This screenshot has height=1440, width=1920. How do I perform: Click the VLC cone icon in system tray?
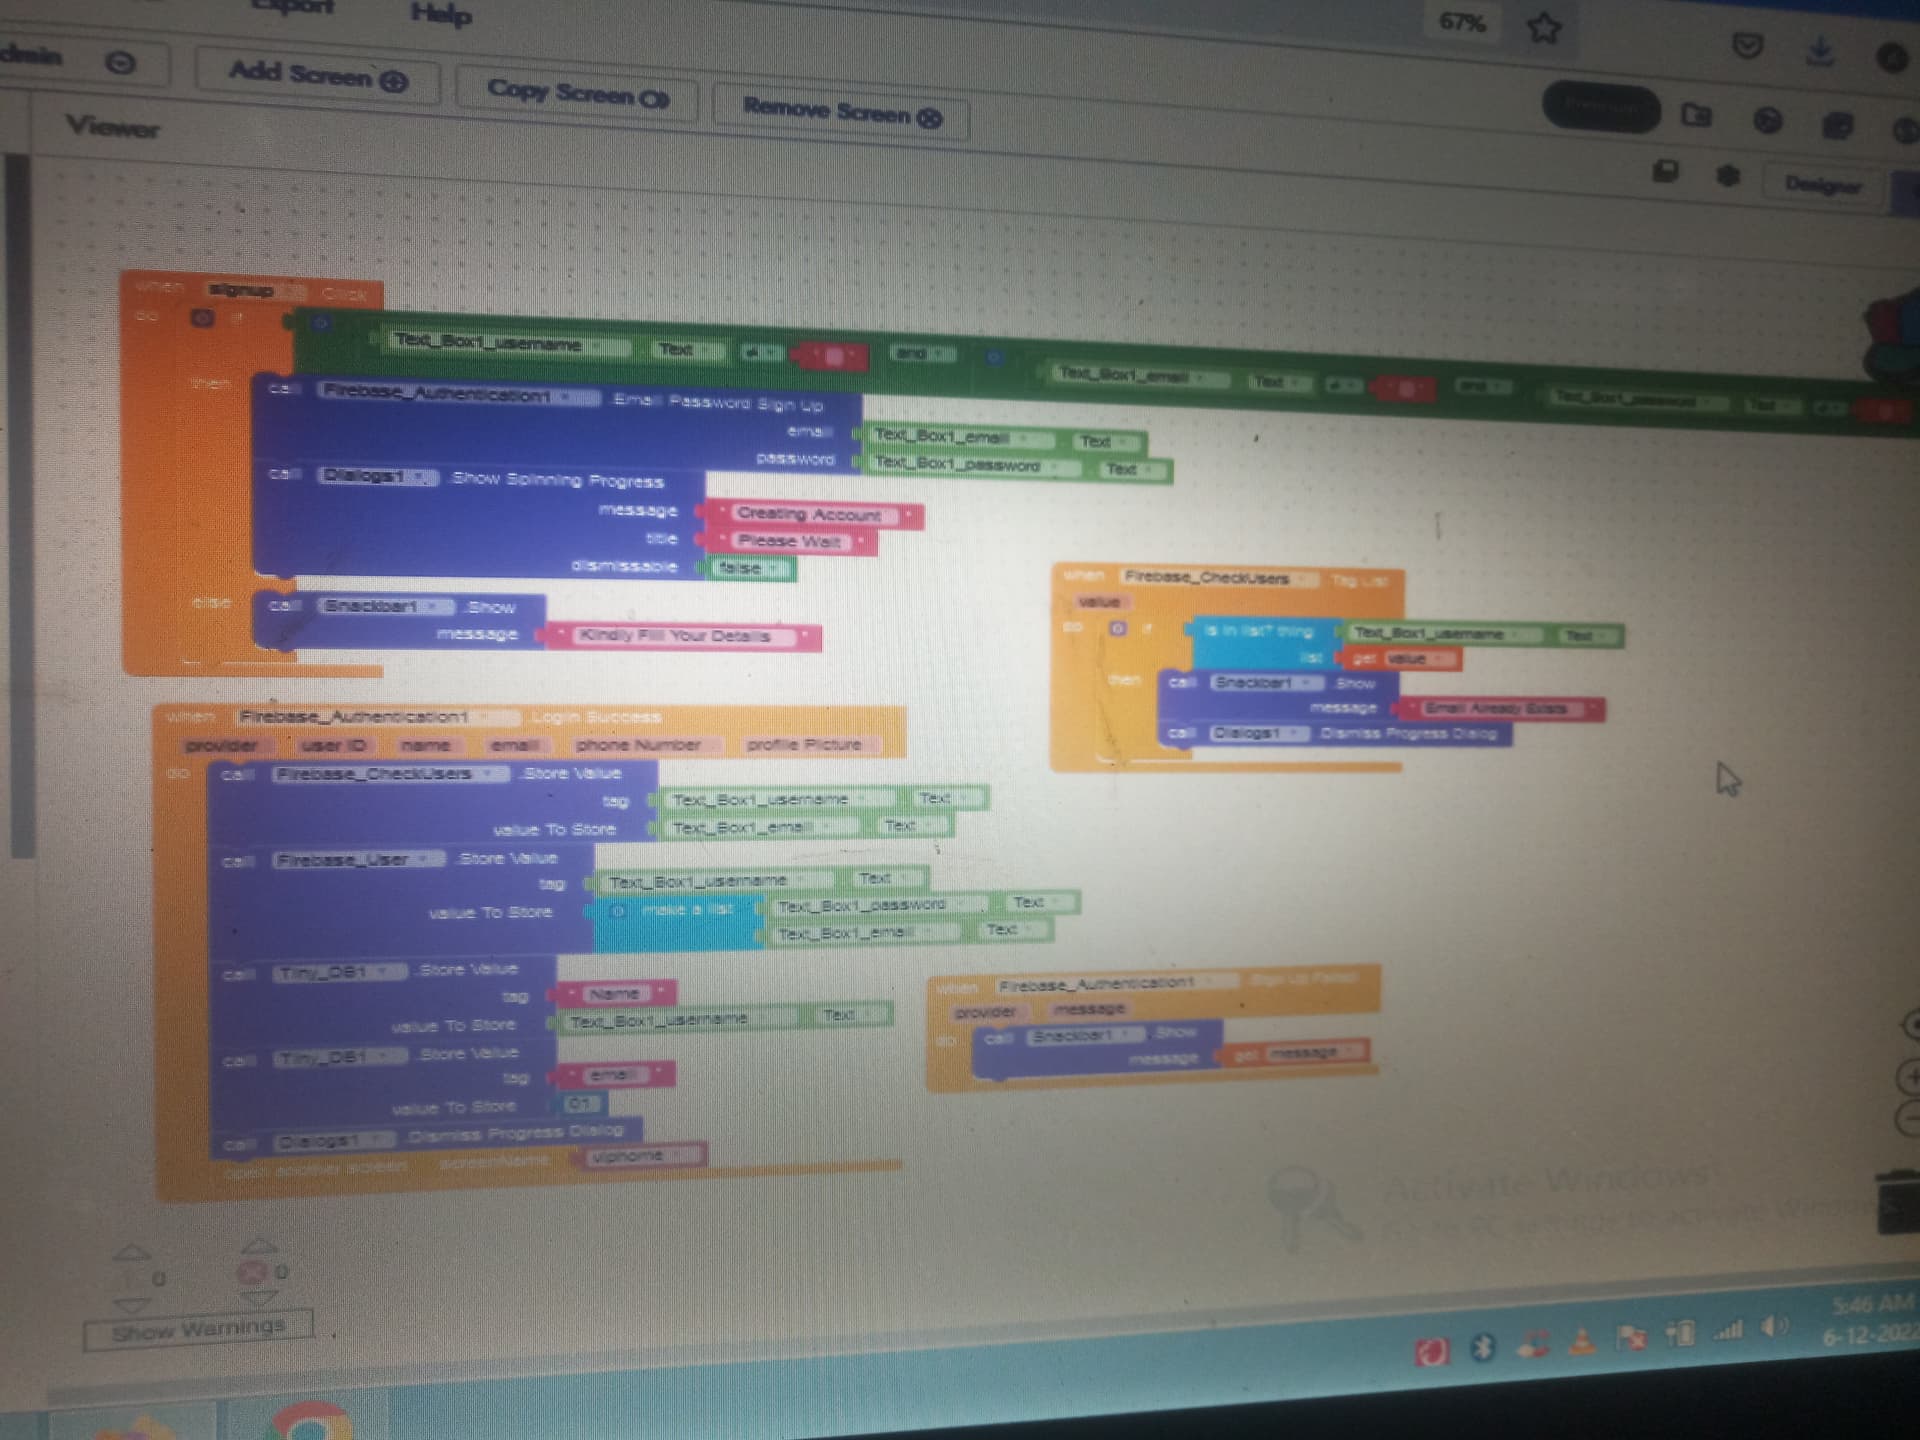click(x=1582, y=1341)
